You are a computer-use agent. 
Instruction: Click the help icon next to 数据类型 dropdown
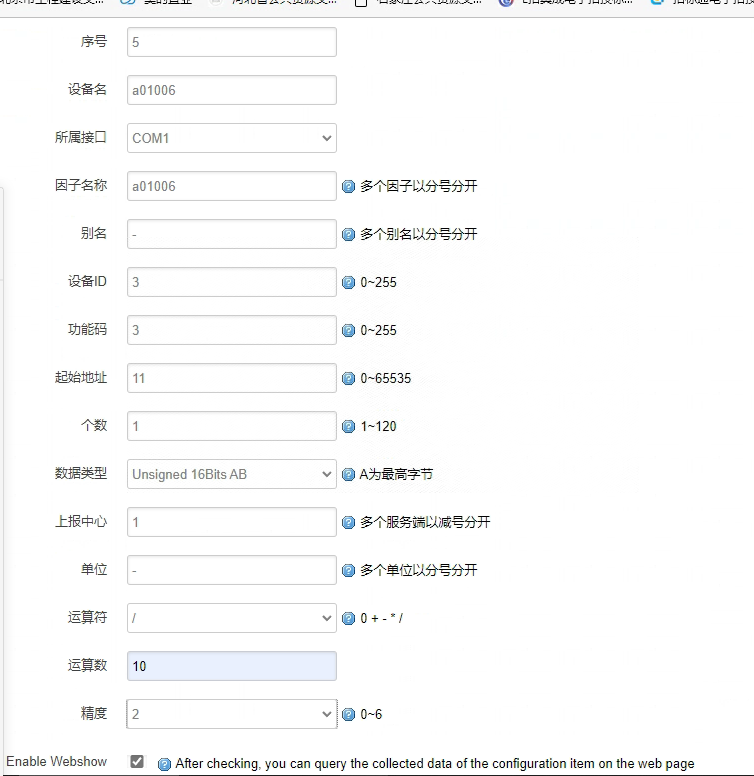tap(349, 475)
